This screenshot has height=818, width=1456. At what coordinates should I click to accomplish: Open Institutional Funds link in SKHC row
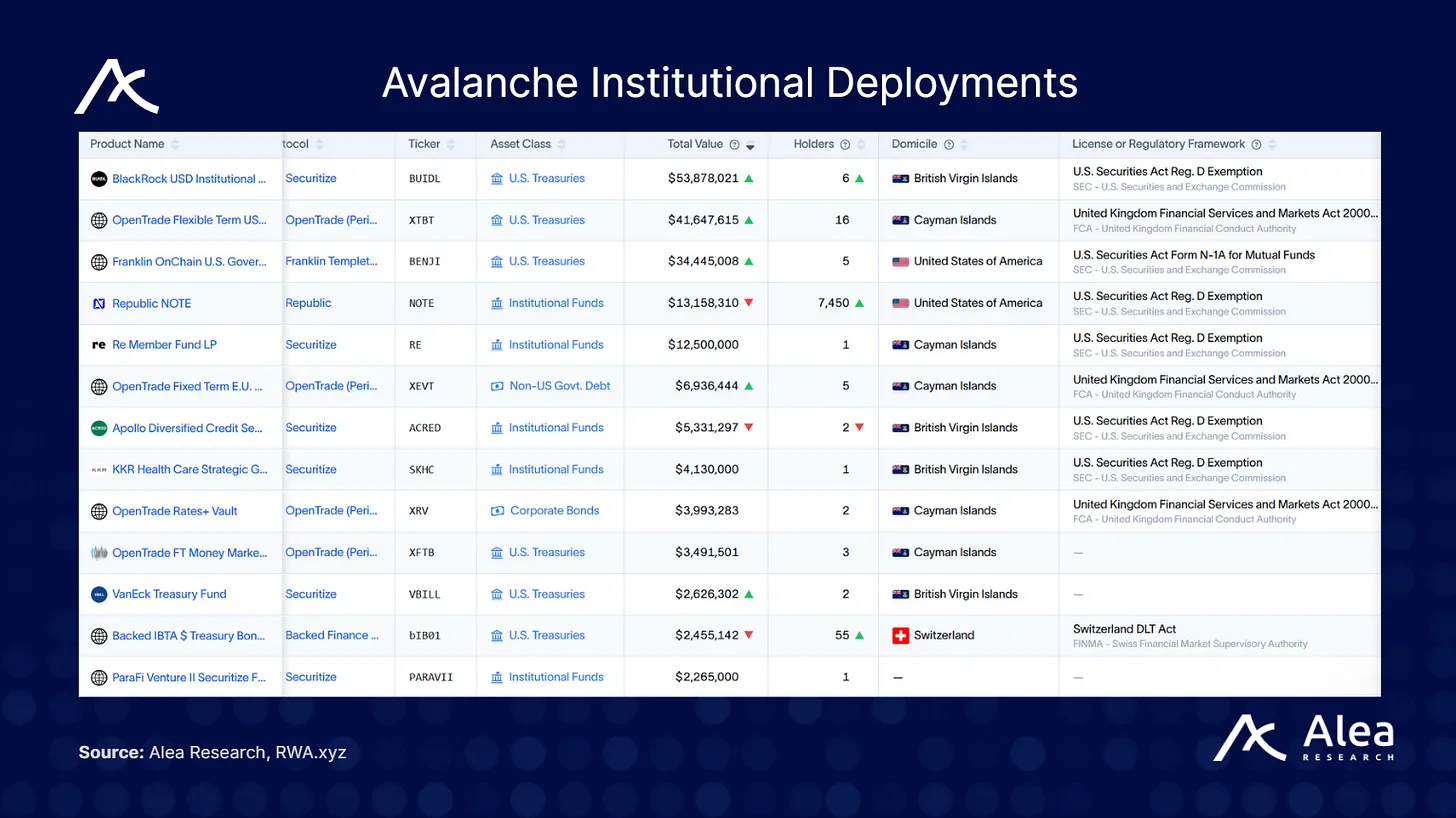[x=556, y=469]
